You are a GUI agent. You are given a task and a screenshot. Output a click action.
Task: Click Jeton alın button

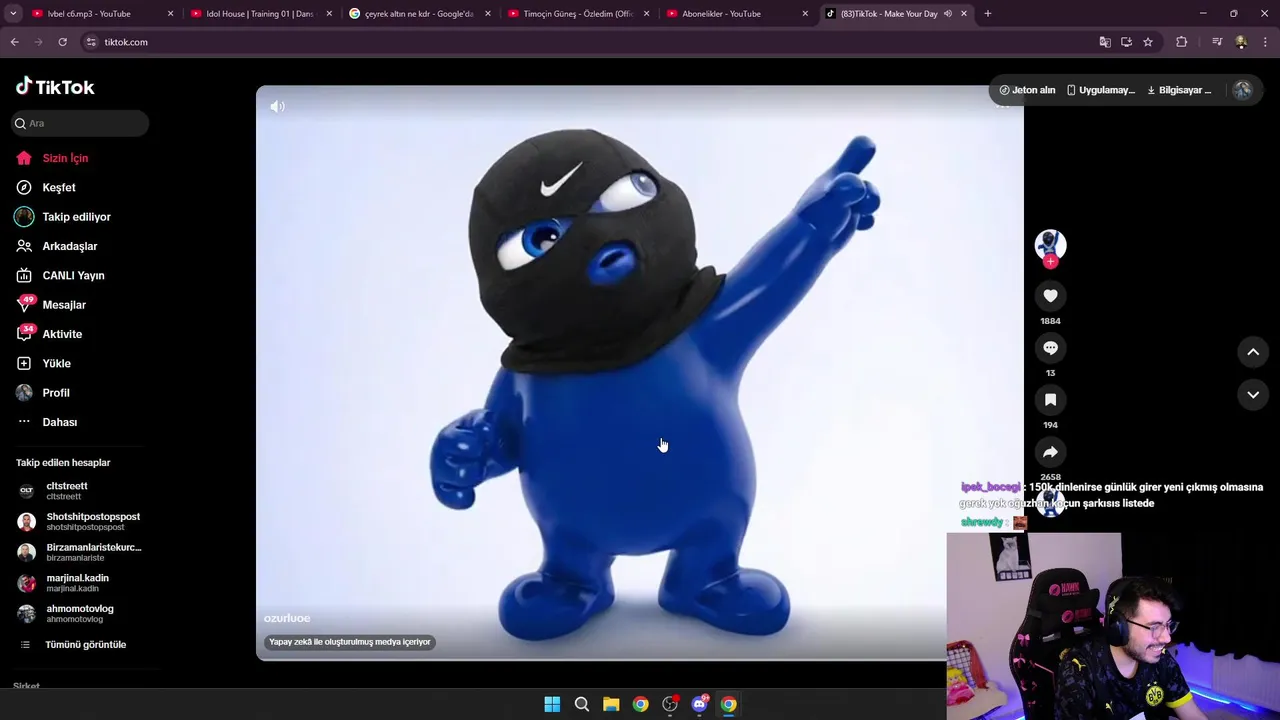coord(1027,90)
